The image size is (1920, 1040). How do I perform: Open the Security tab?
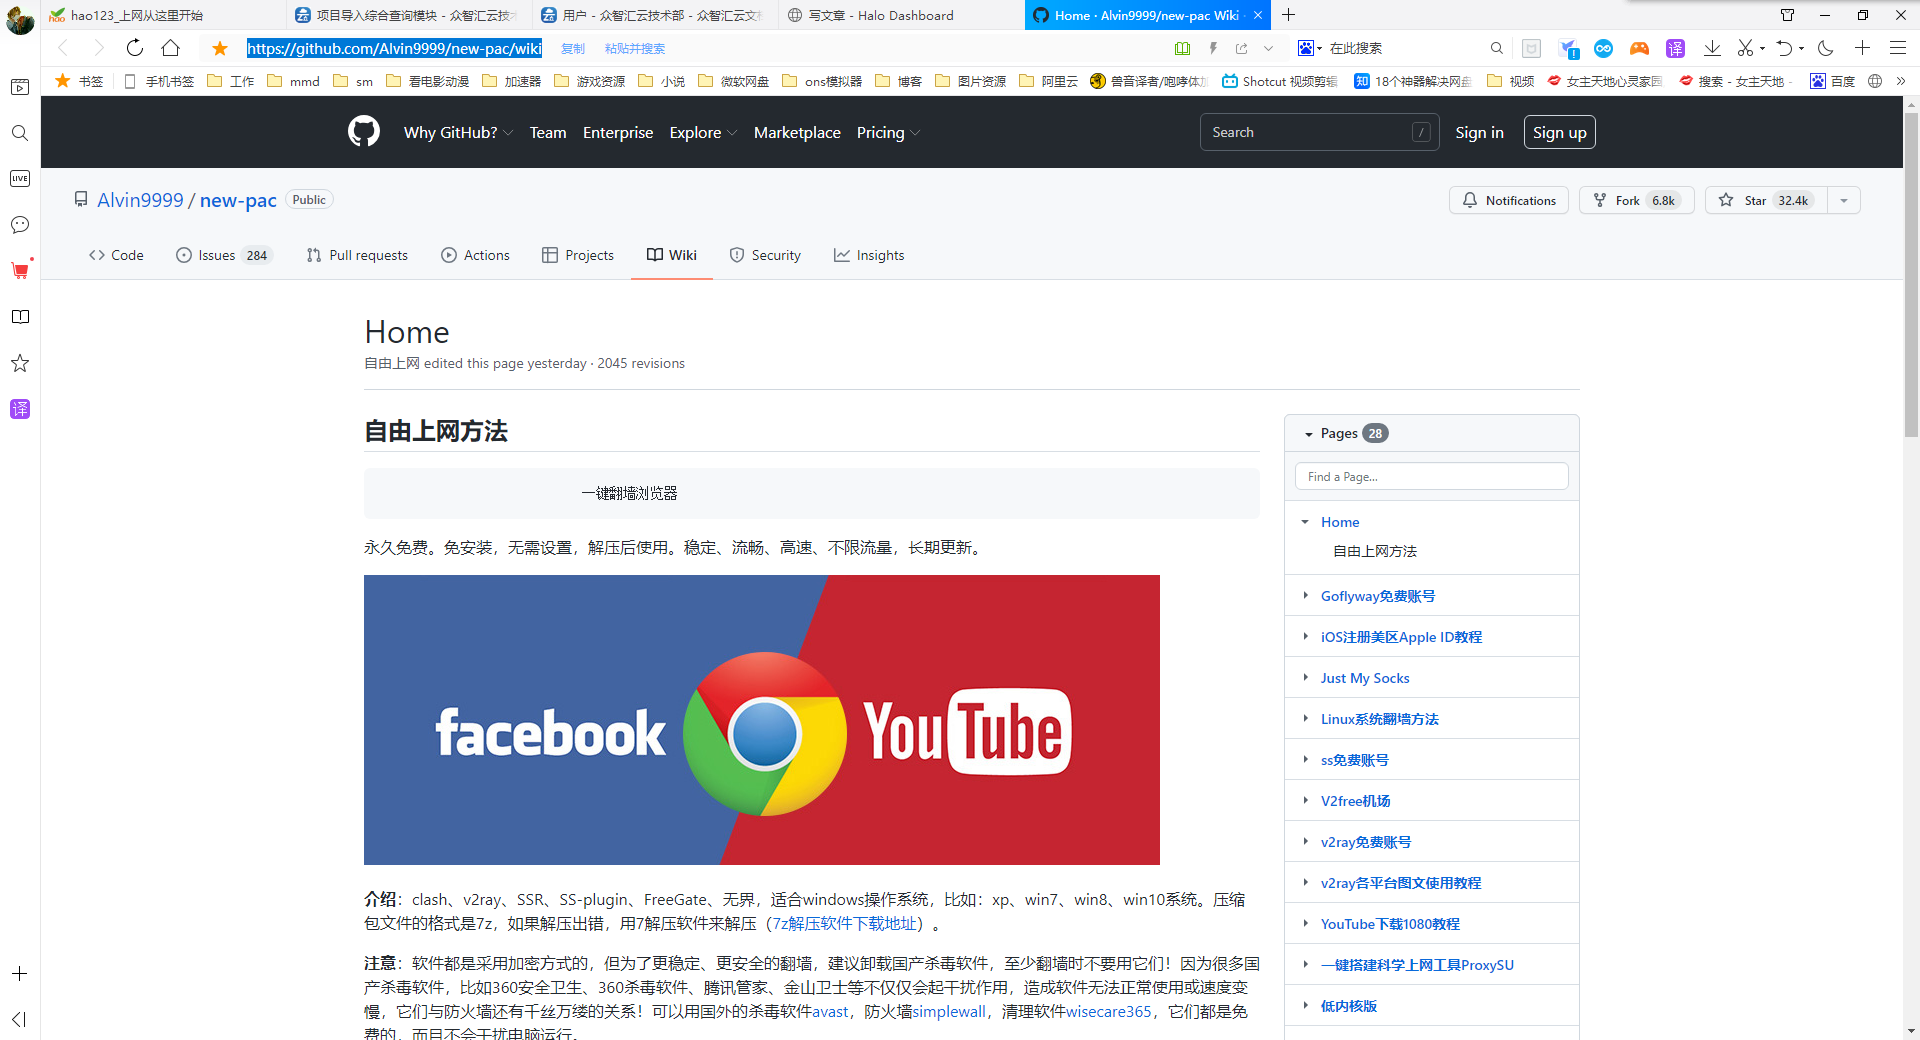coord(765,255)
